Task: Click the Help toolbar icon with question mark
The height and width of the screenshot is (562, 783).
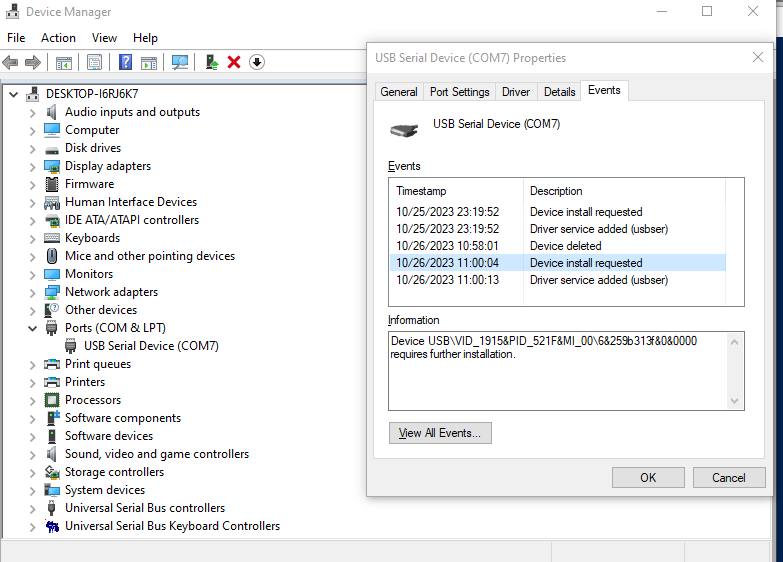Action: pos(125,62)
